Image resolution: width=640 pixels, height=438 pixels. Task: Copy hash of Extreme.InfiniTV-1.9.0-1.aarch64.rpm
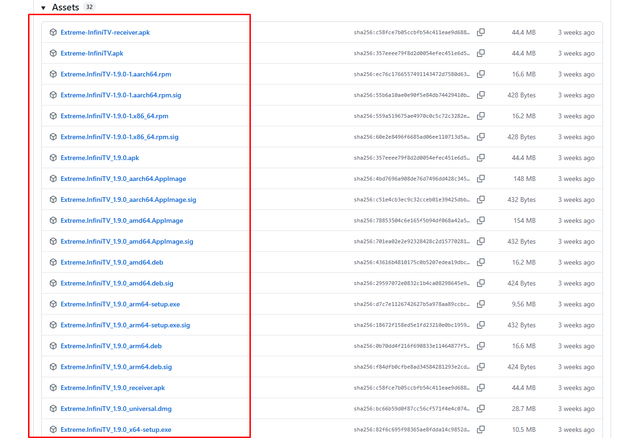[x=481, y=74]
